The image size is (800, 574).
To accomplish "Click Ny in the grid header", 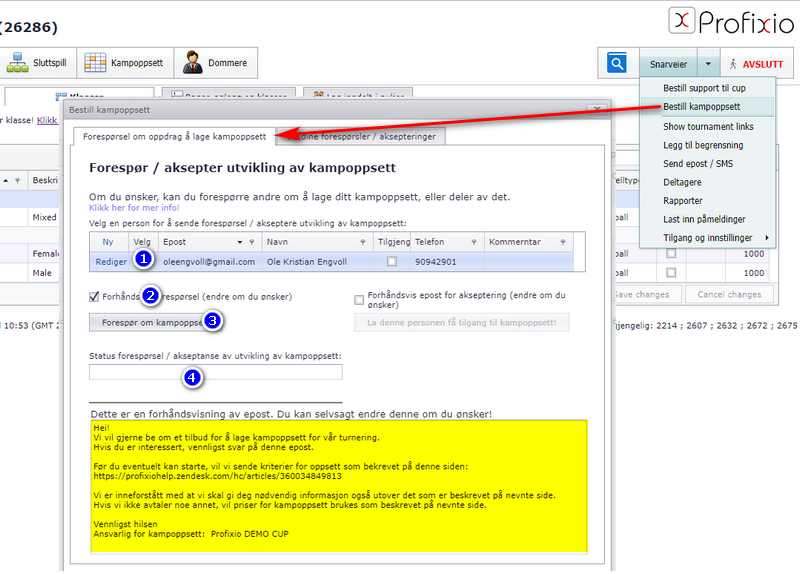I will tap(108, 242).
